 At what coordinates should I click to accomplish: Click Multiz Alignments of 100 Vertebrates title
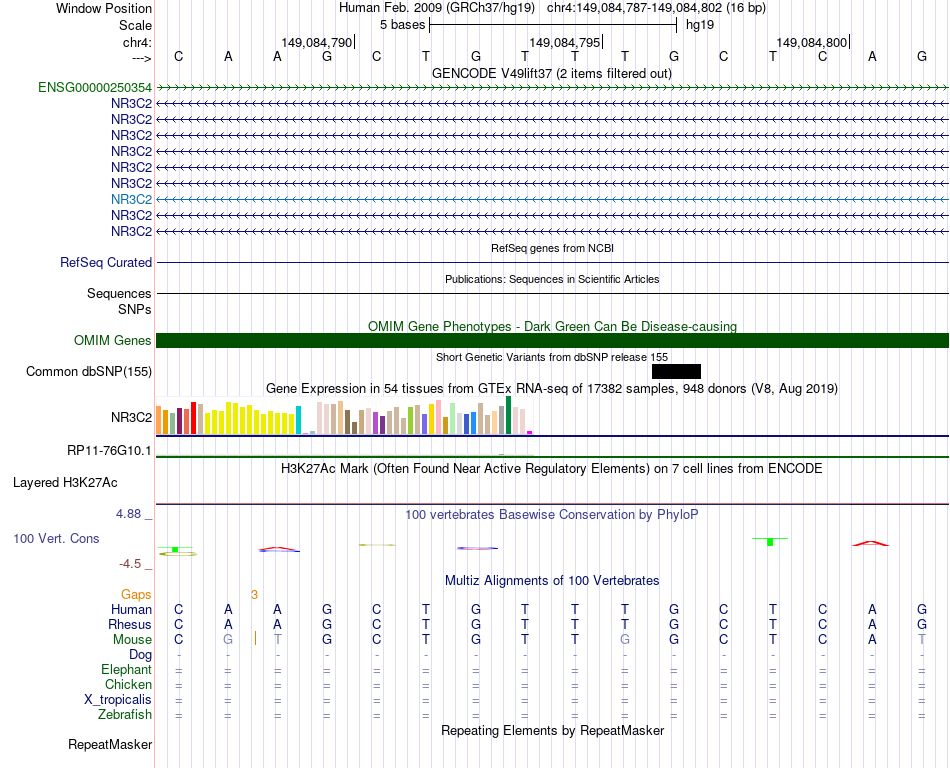coord(552,581)
